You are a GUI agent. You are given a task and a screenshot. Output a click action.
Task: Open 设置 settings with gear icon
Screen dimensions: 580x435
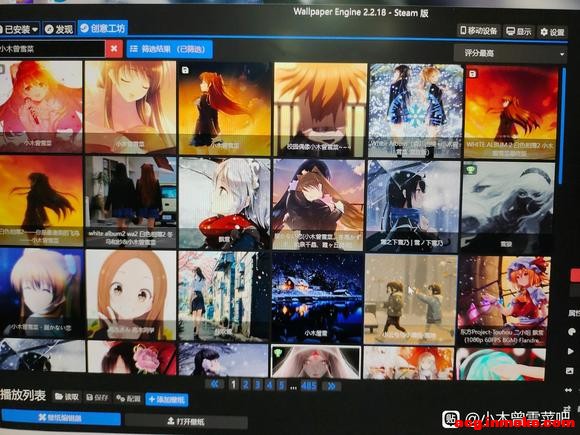552,32
